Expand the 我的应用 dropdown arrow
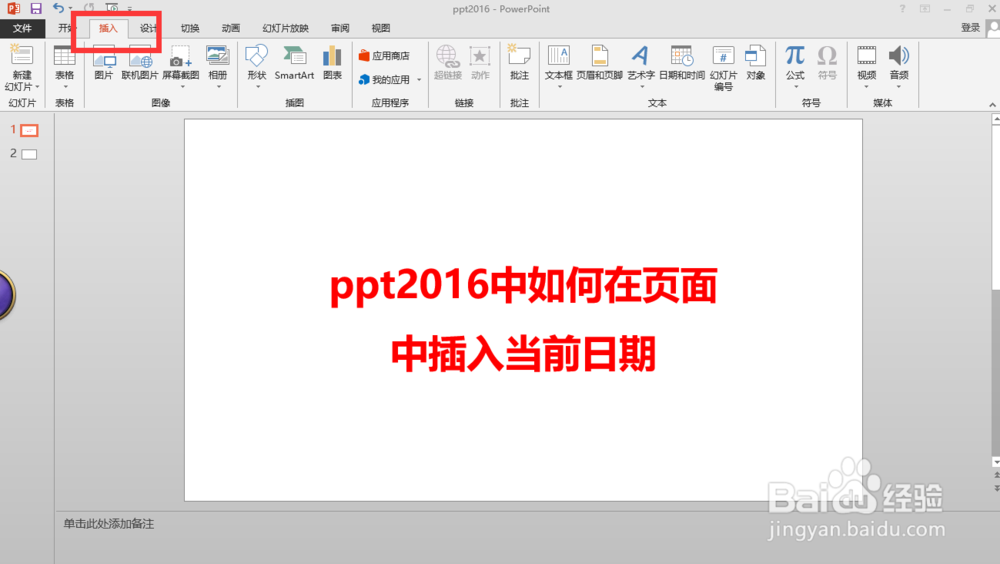The width and height of the screenshot is (1000, 564). 419,80
